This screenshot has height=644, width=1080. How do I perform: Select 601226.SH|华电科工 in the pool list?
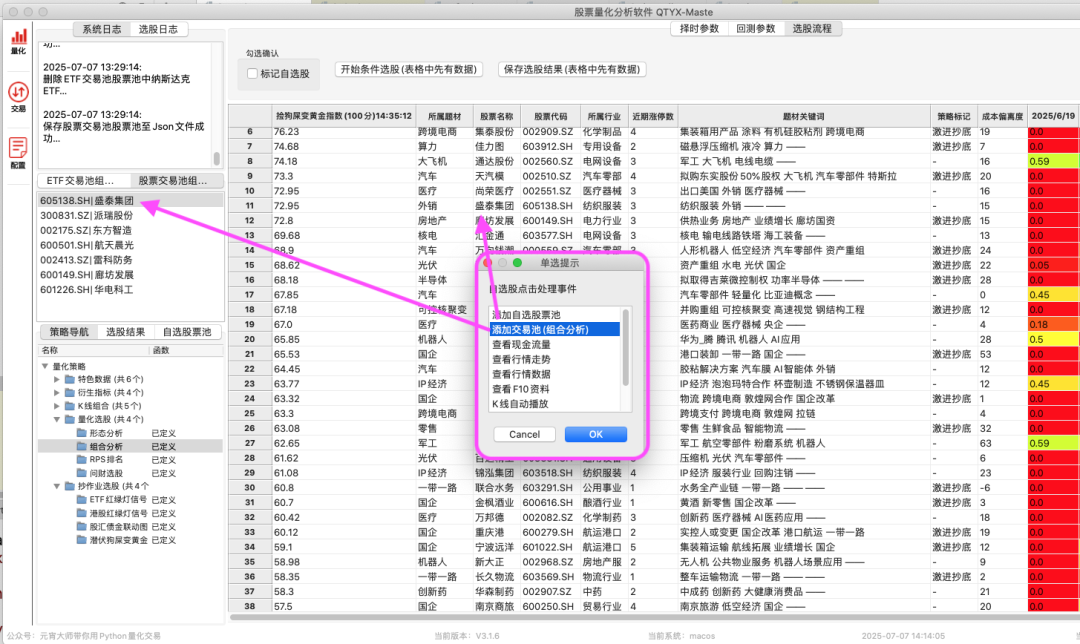coord(130,290)
